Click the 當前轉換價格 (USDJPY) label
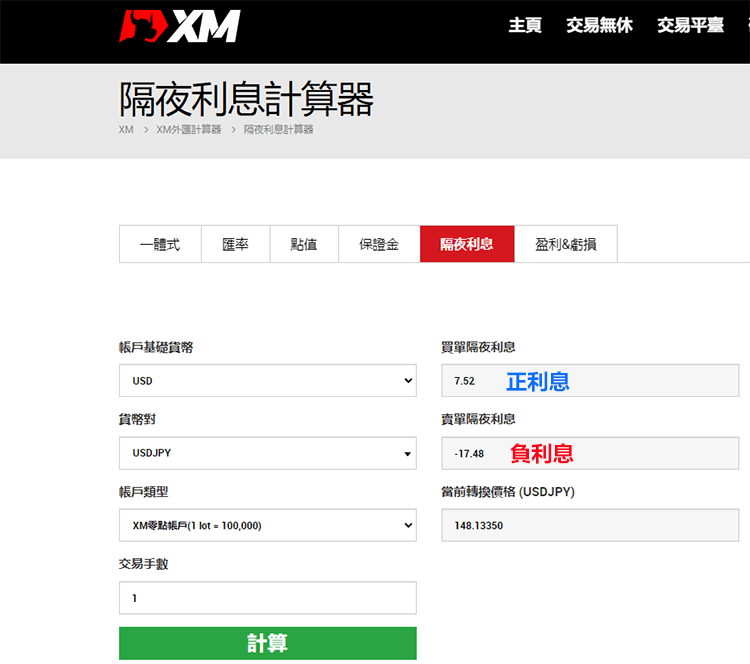 (x=508, y=492)
